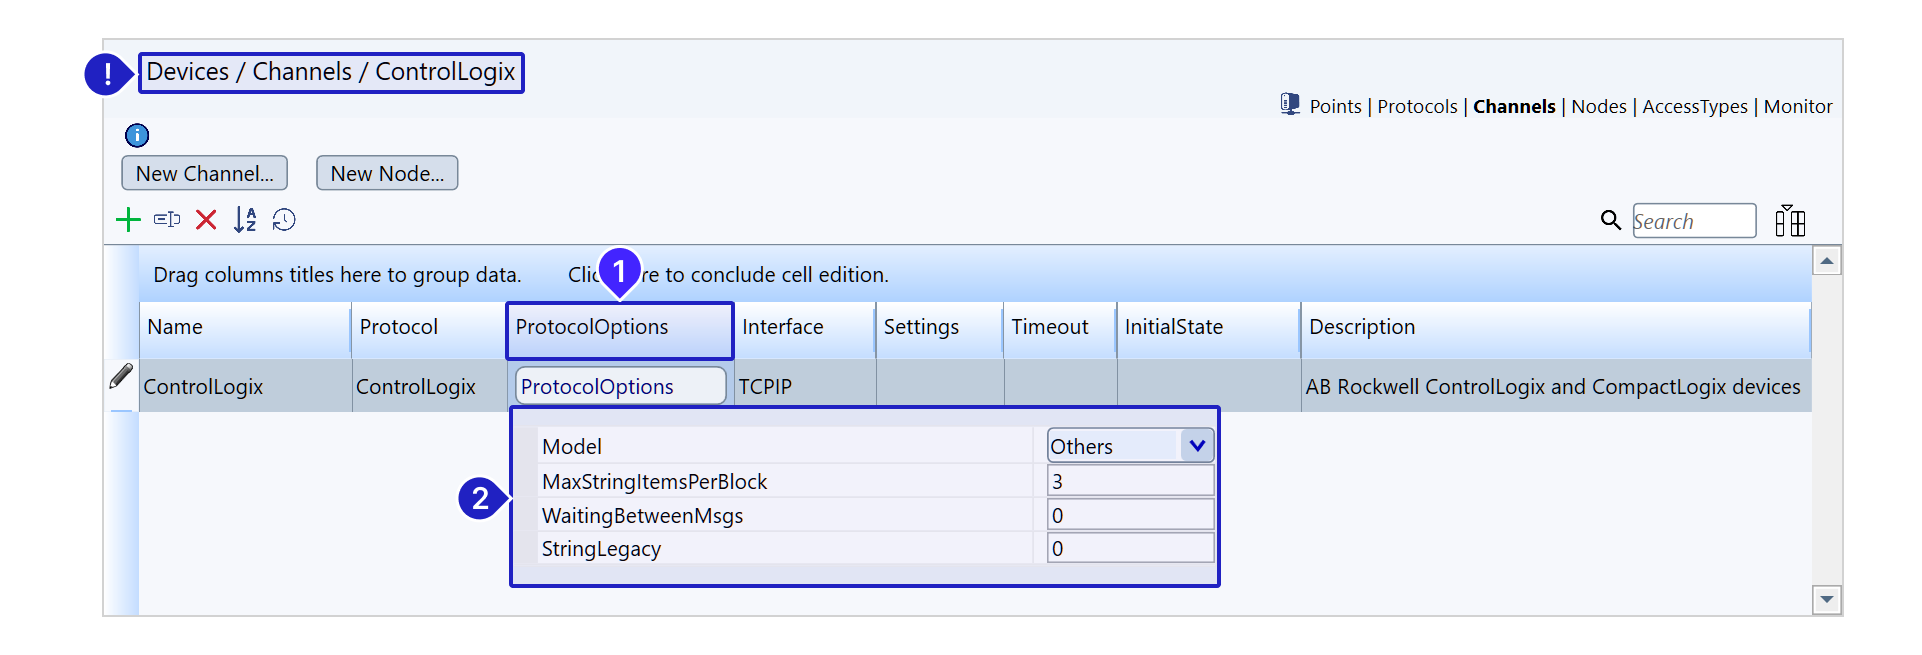
Task: Open the Monitor tab
Action: pyautogui.click(x=1797, y=107)
